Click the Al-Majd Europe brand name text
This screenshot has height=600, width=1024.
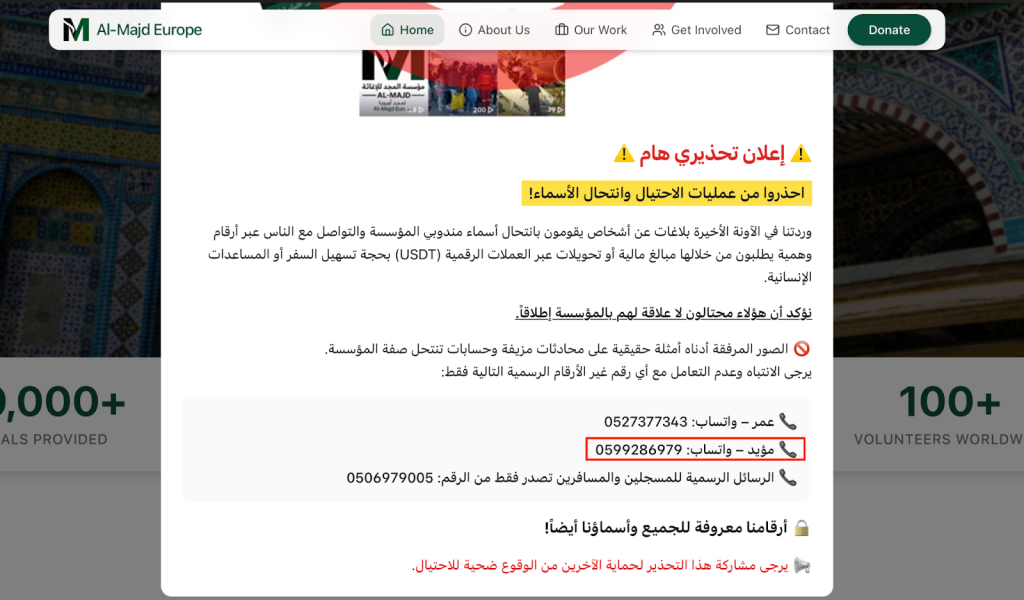tap(149, 30)
